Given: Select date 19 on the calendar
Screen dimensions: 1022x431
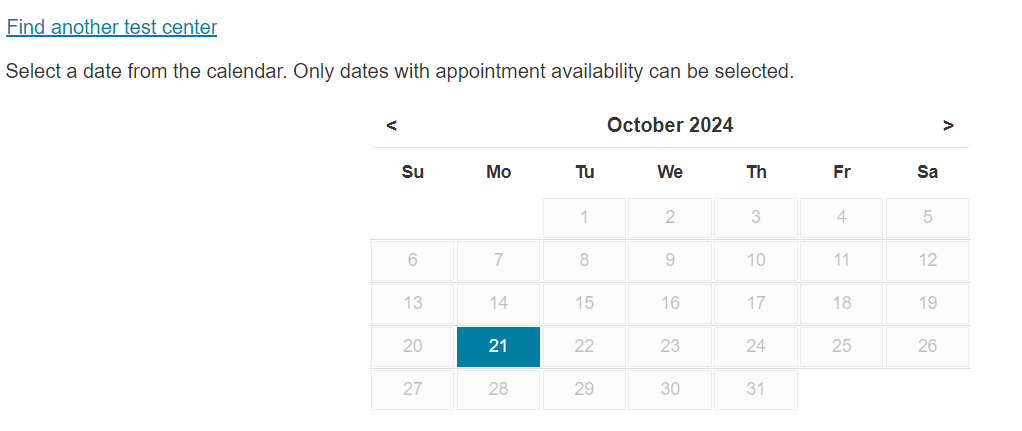Looking at the screenshot, I should [927, 303].
